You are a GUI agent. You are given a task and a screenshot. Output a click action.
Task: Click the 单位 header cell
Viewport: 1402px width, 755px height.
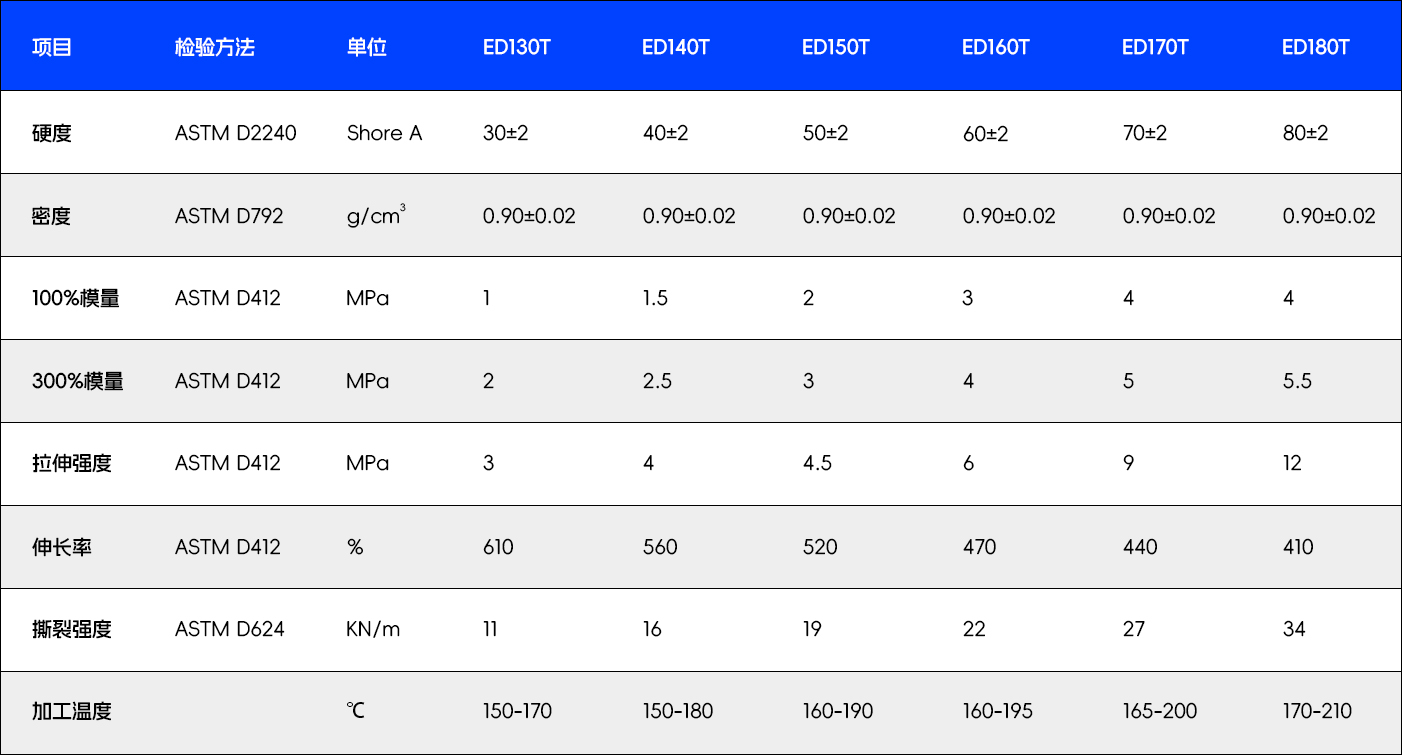[366, 47]
